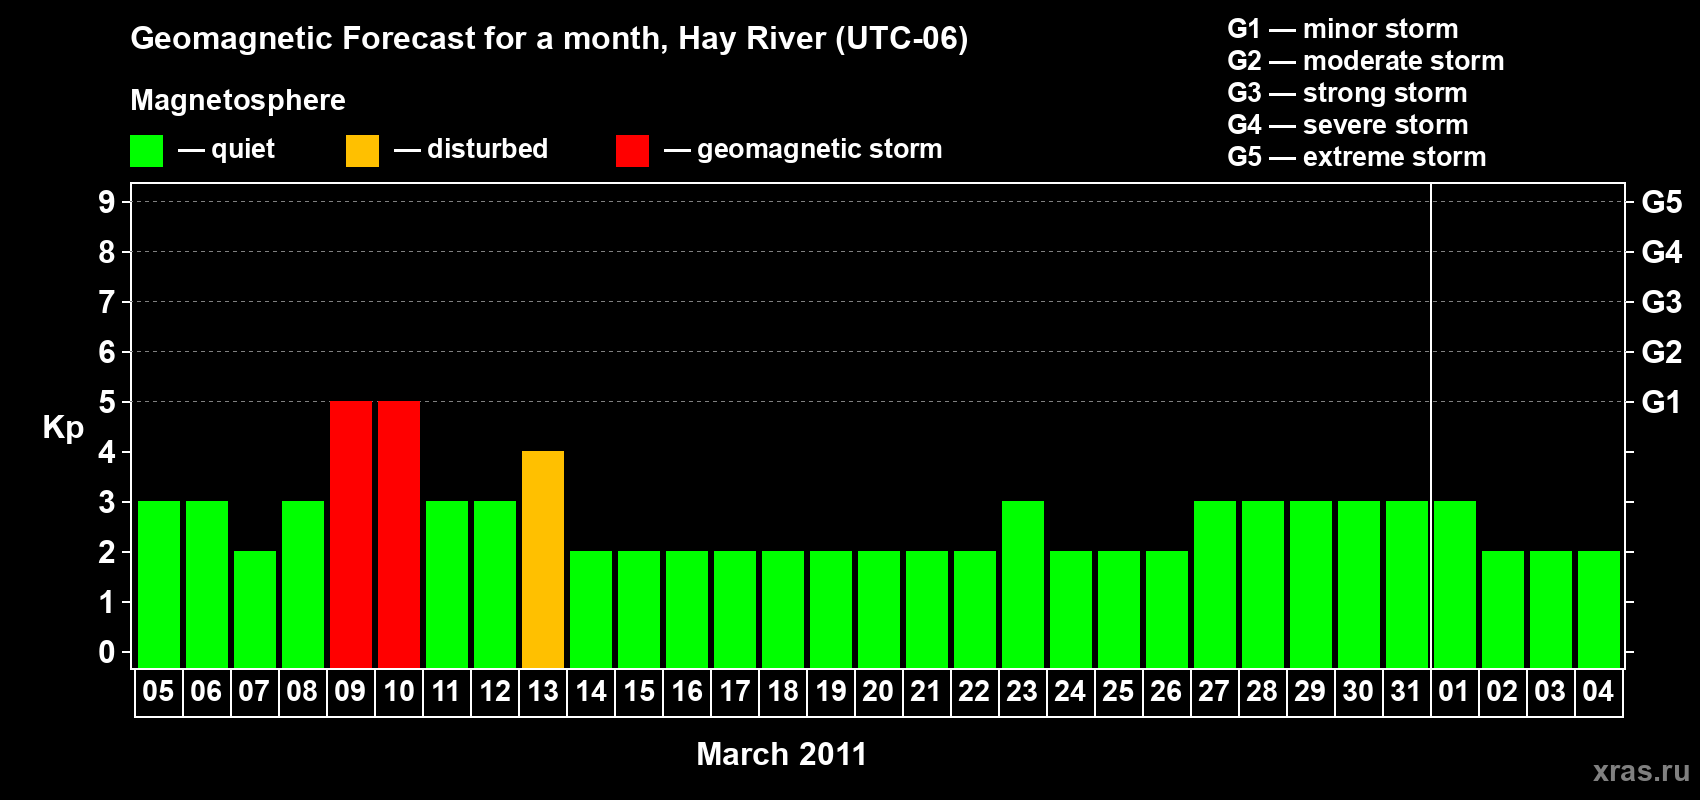
Task: Click the green bar for April 01
Action: click(x=1455, y=584)
